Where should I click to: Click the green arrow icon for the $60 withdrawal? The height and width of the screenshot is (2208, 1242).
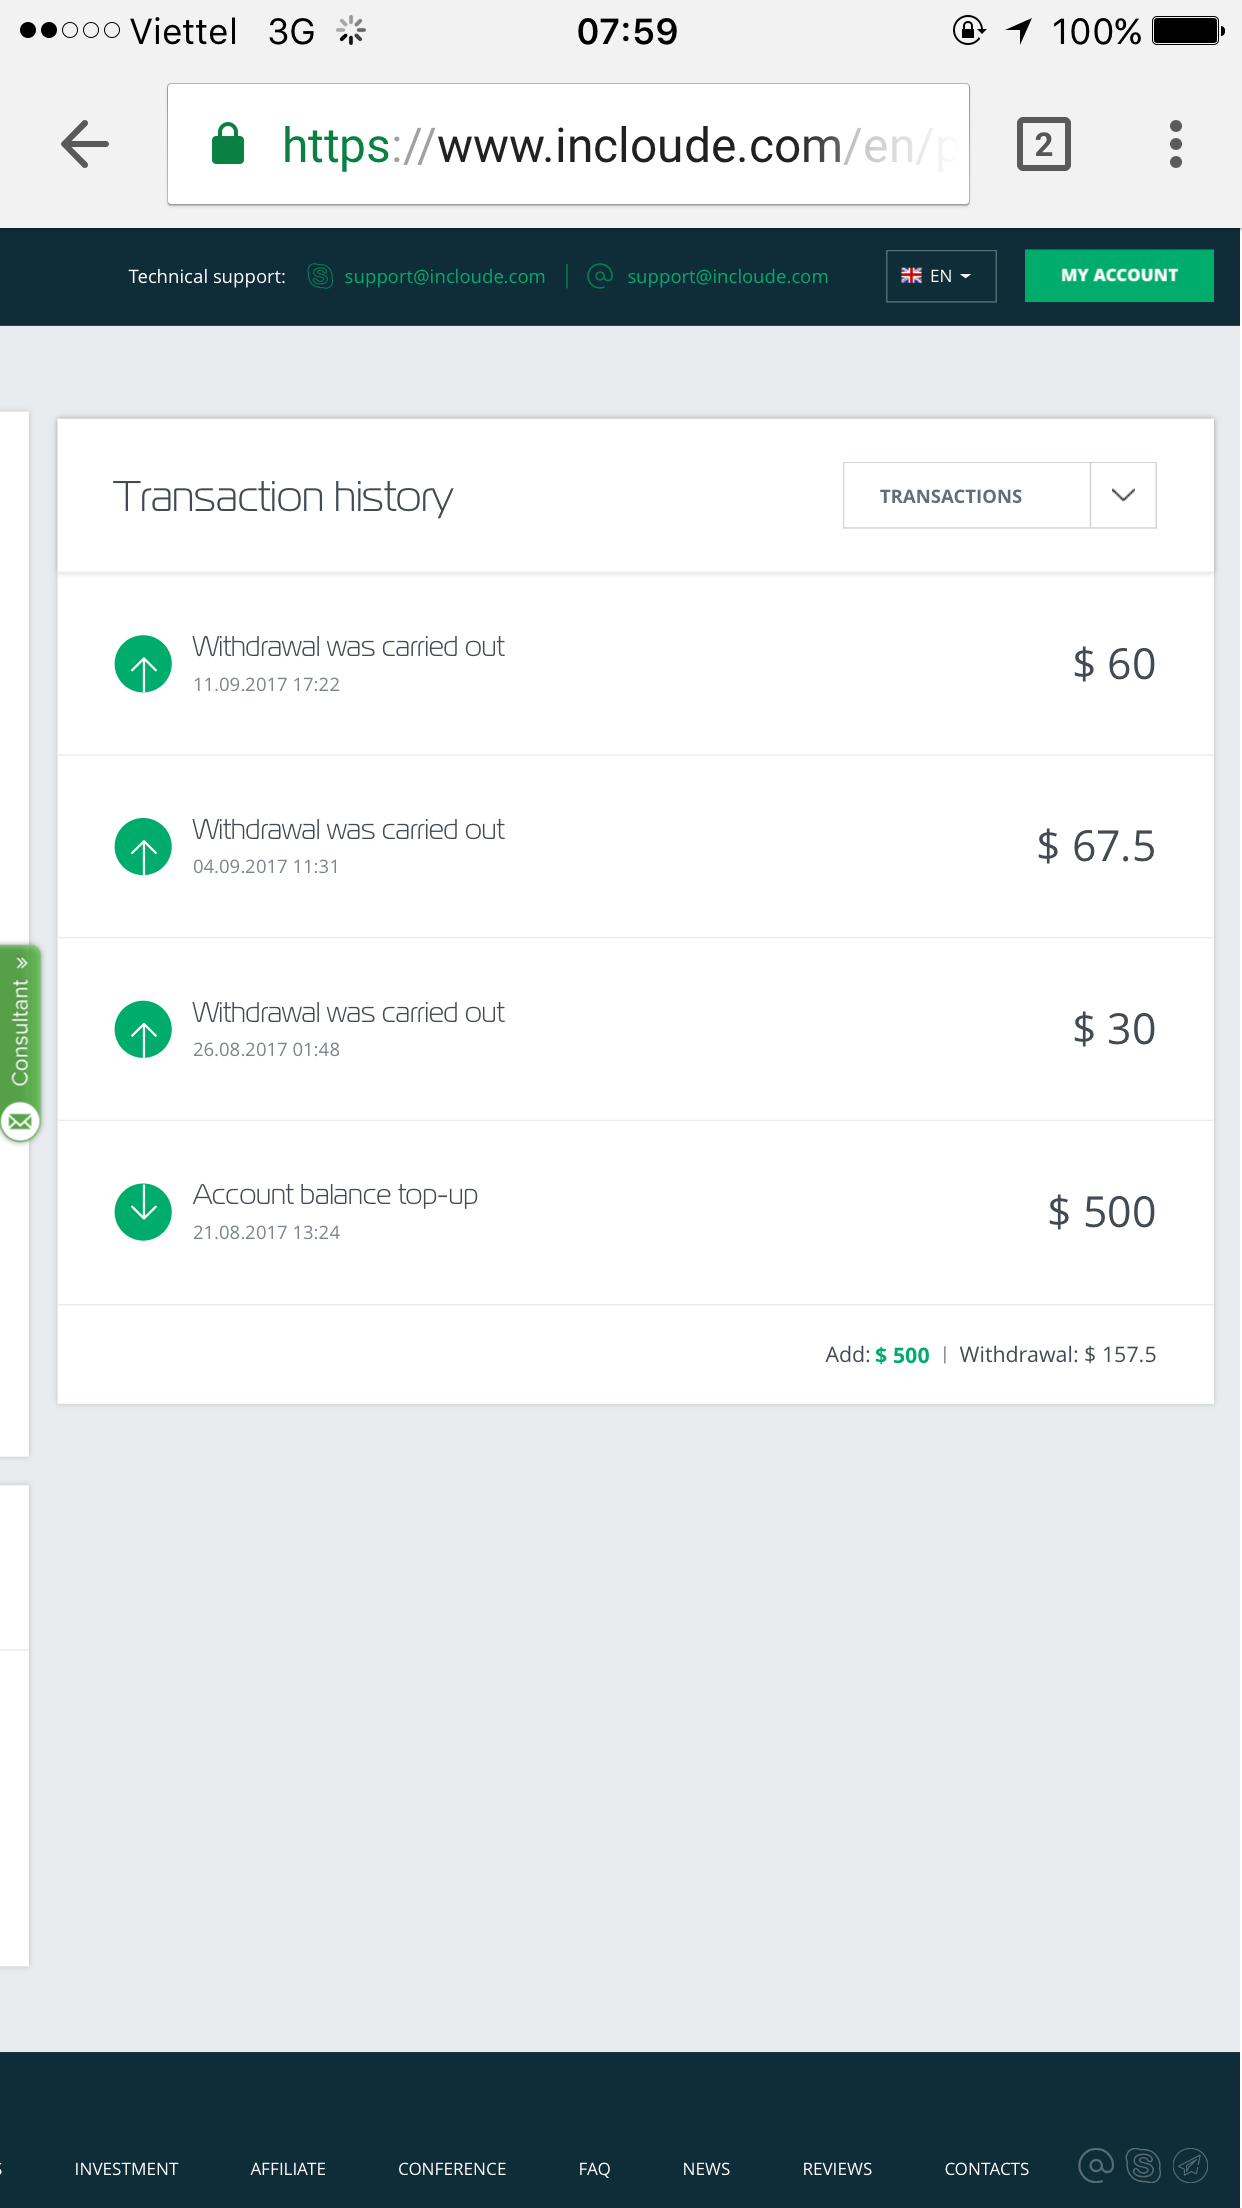[143, 664]
